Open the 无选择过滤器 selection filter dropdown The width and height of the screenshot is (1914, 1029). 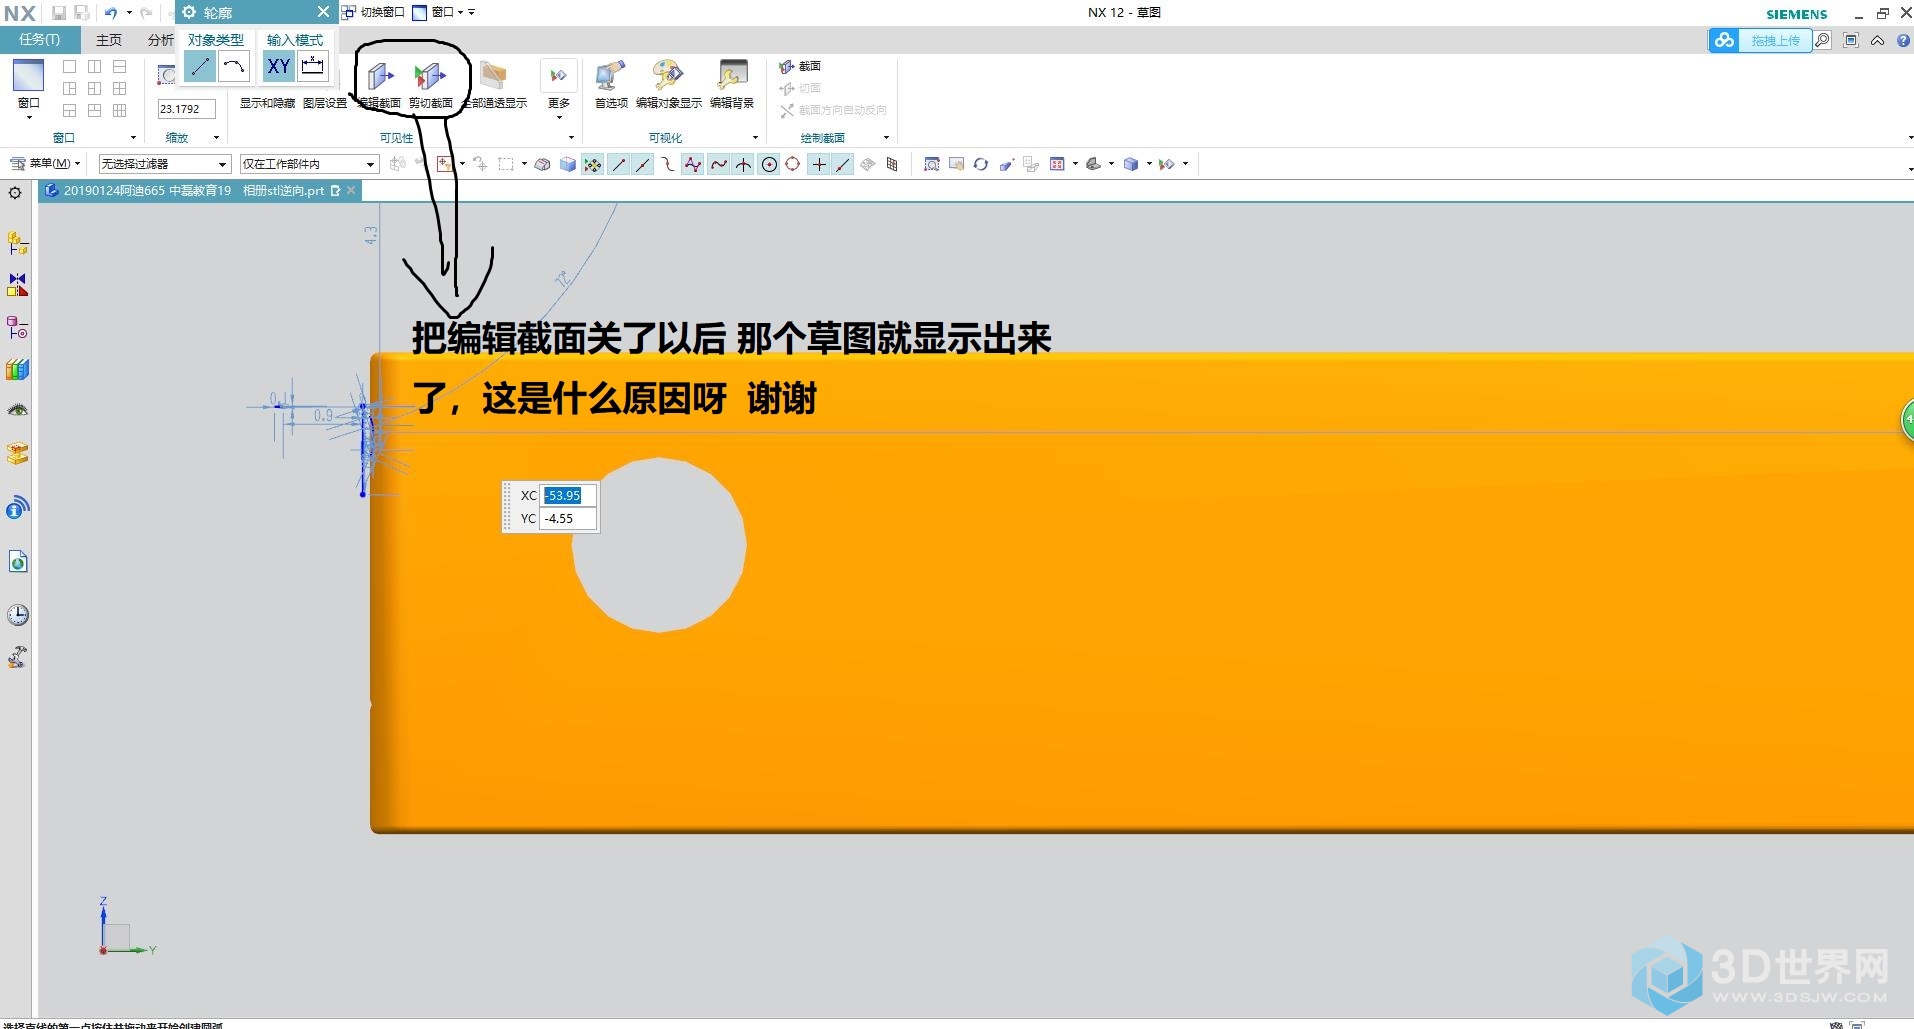pyautogui.click(x=165, y=164)
